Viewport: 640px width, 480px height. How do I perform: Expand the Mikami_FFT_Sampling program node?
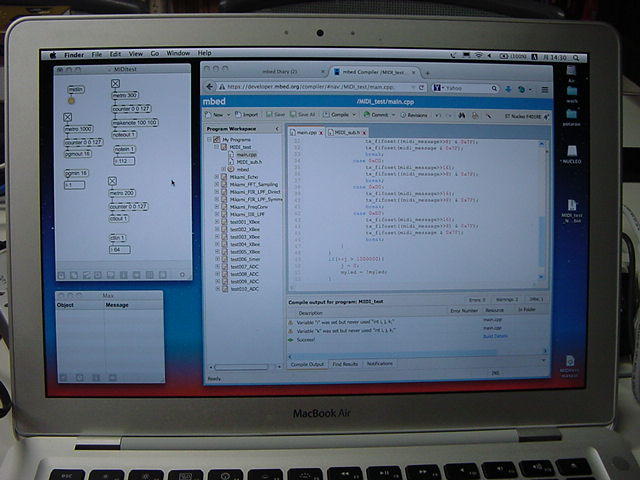(217, 184)
